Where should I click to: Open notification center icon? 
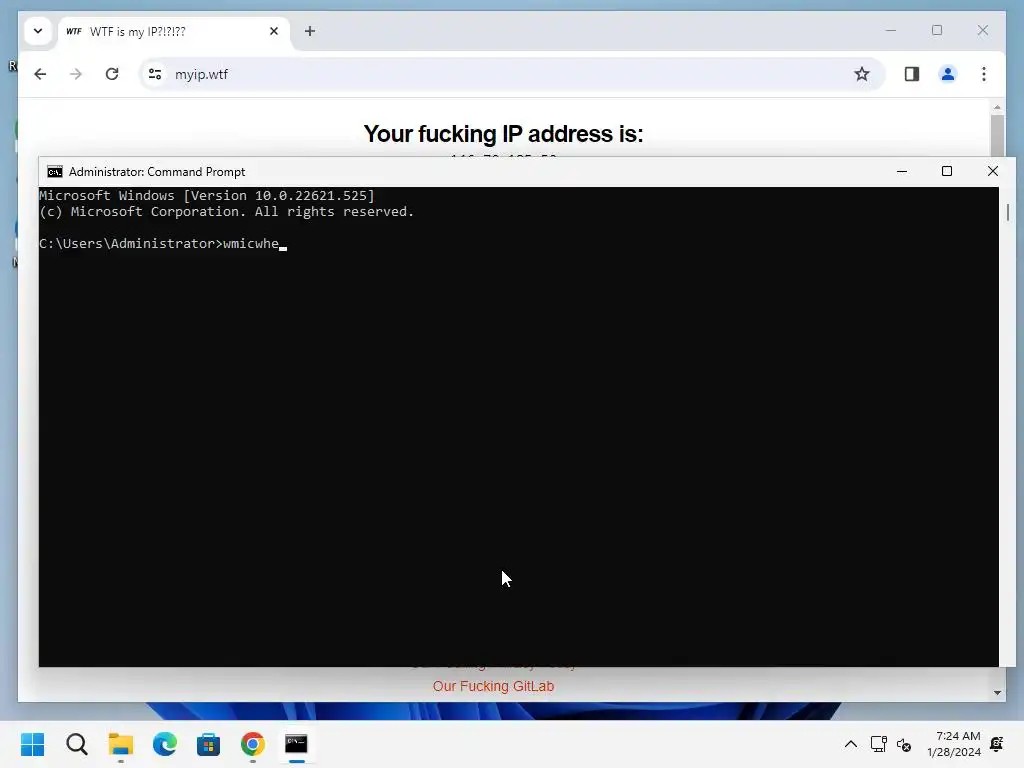pyautogui.click(x=997, y=744)
